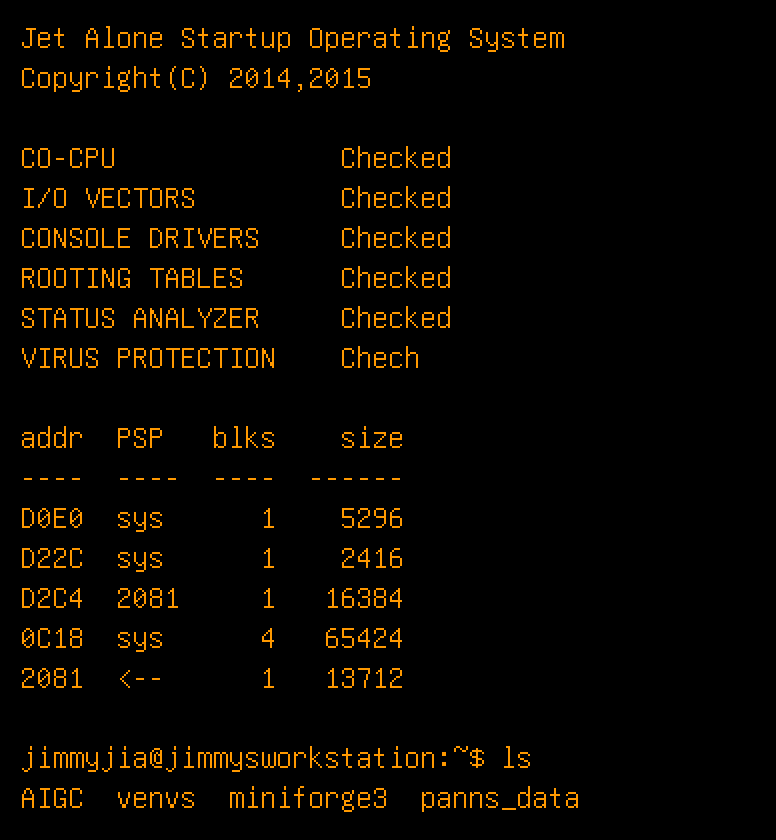Click 'sys' in the 0C18 row

tap(140, 641)
